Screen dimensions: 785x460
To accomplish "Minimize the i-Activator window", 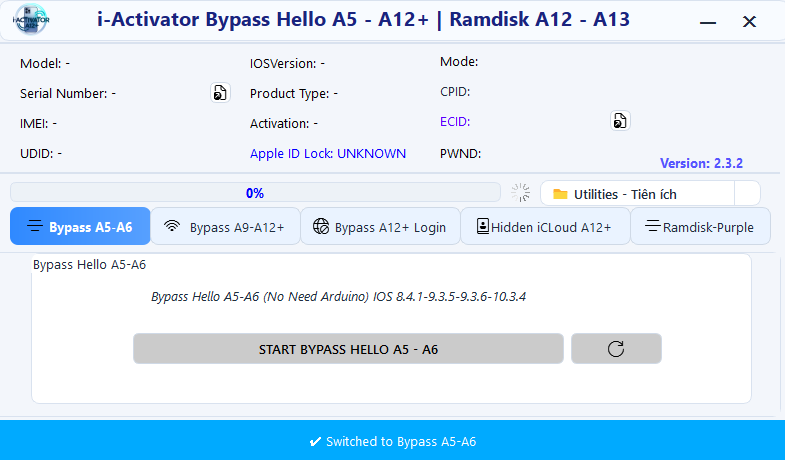I will (708, 22).
